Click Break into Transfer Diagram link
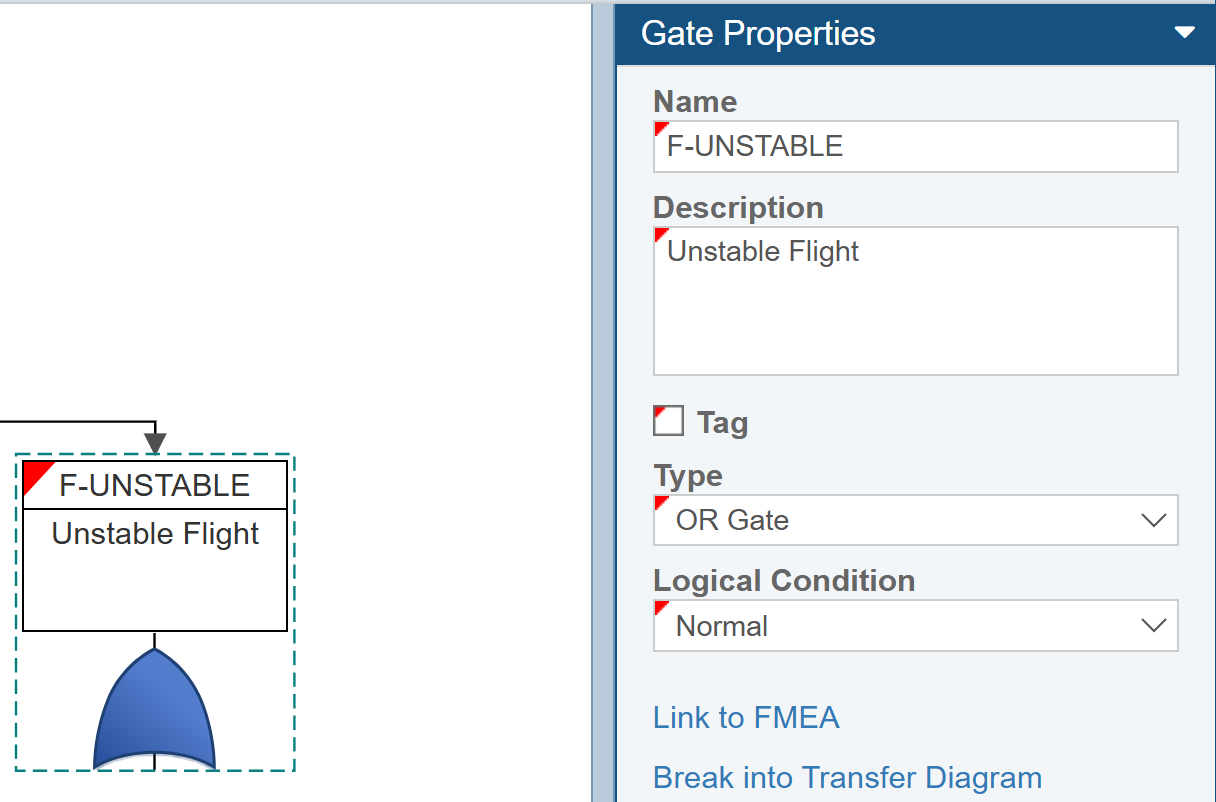The image size is (1216, 802). tap(847, 777)
